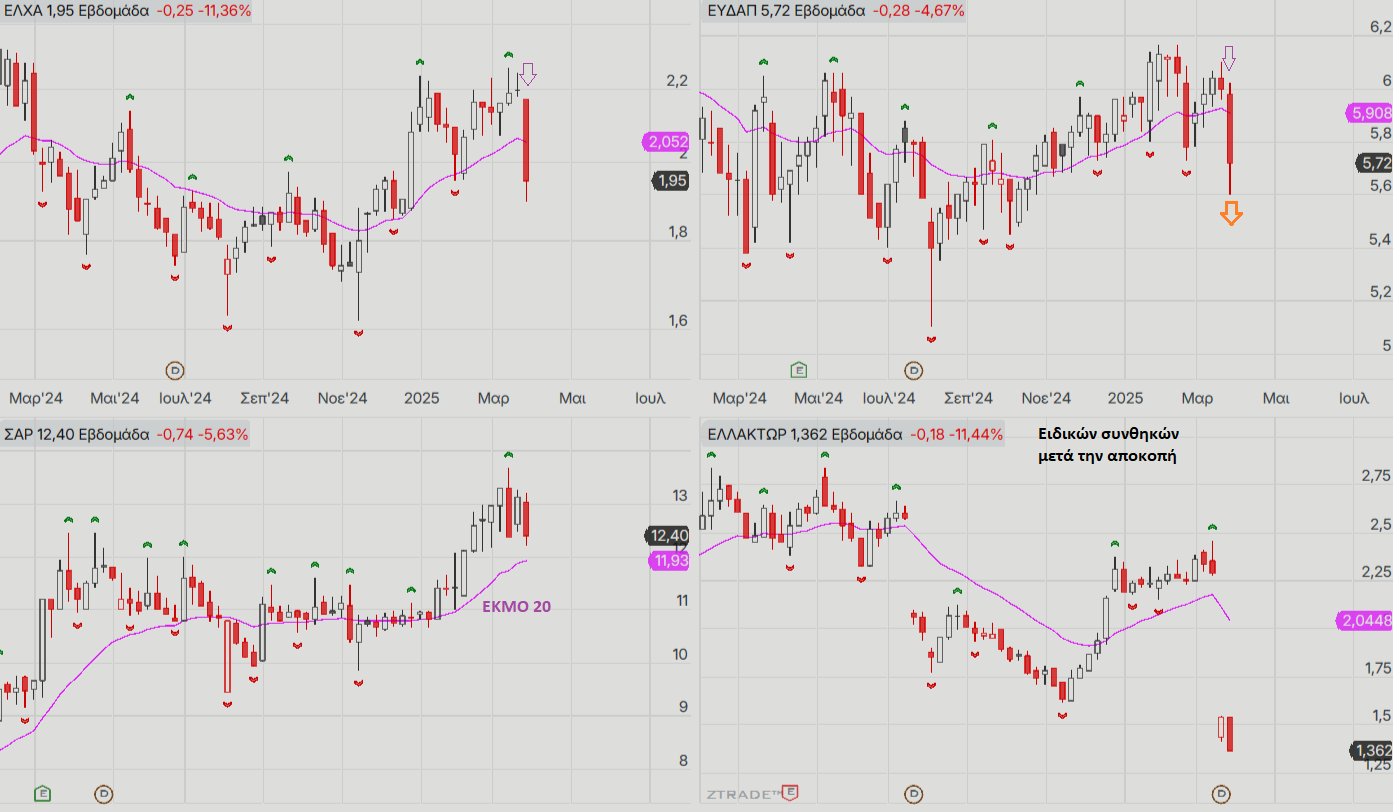Screen dimensions: 1393x812
Task: Click the 1,6 level on ΕΛΧΑ price axis
Action: click(677, 320)
